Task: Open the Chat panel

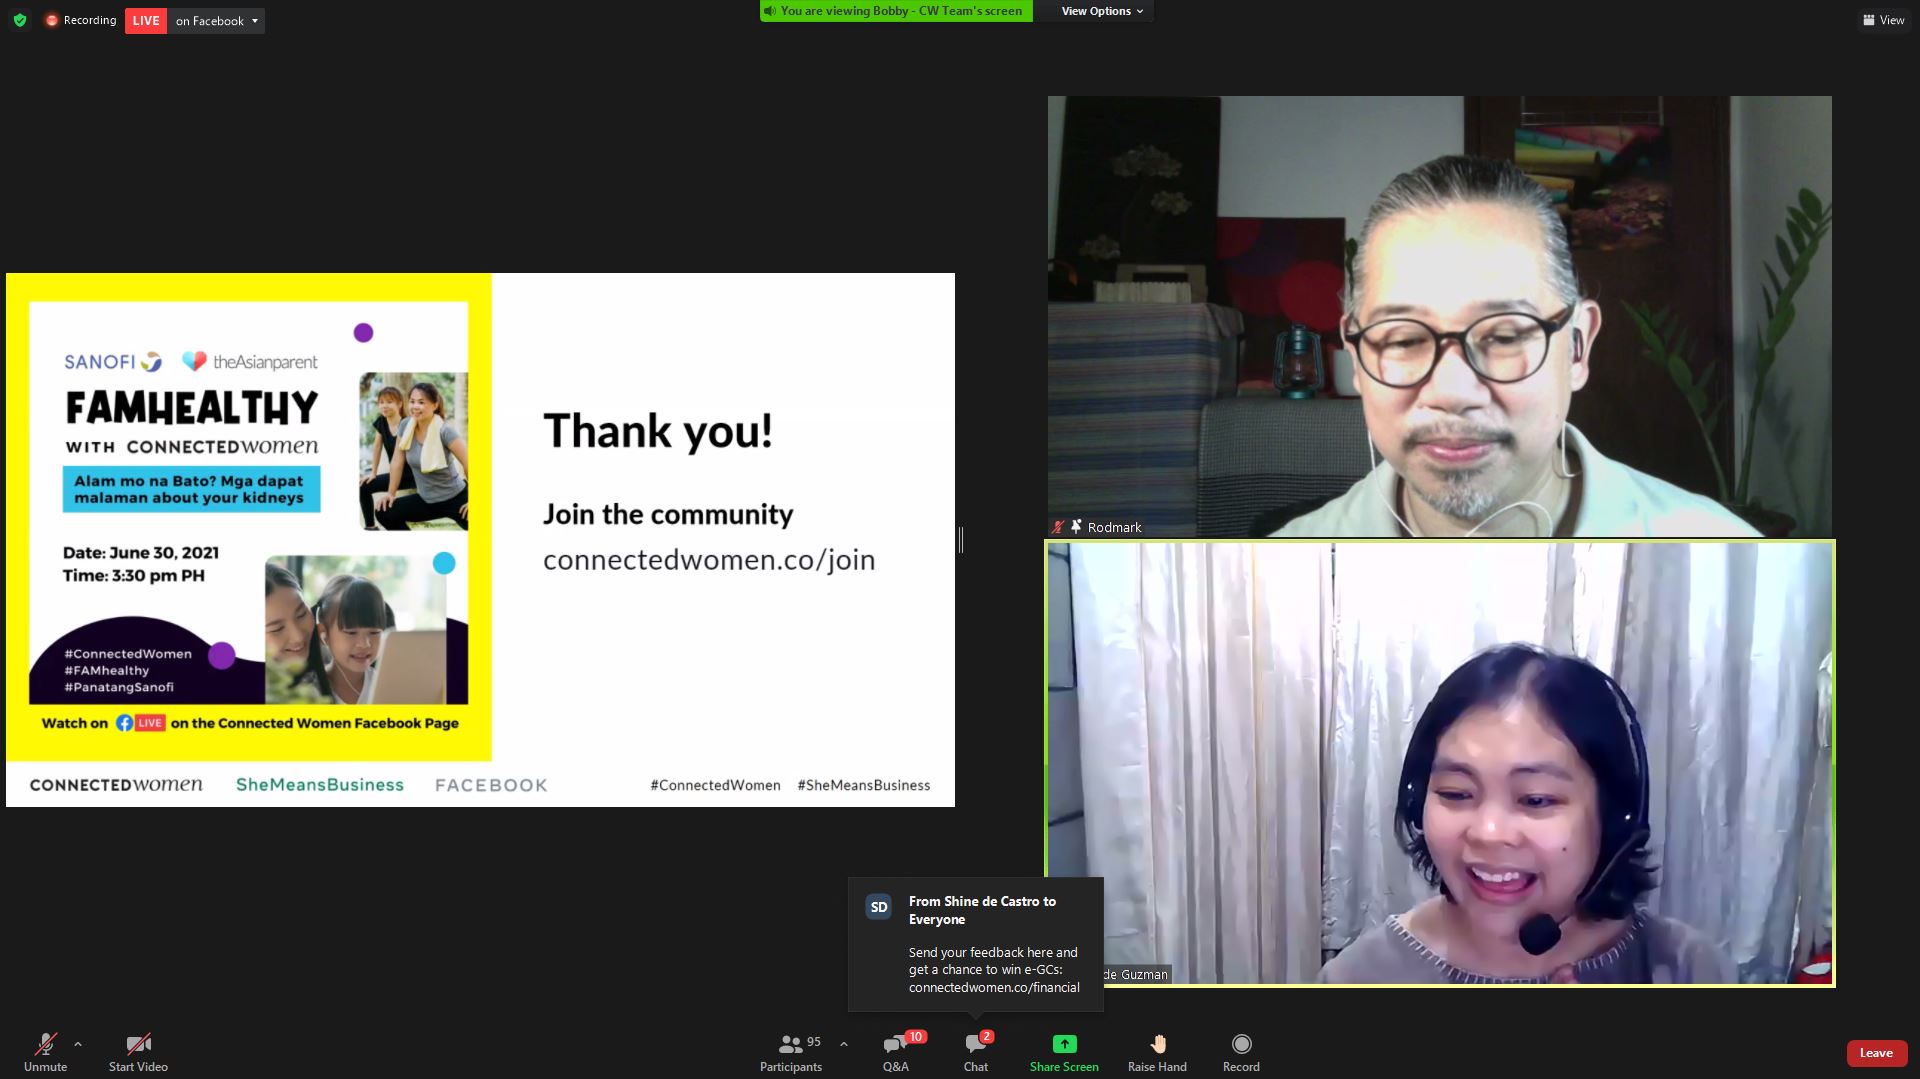Action: pyautogui.click(x=976, y=1052)
